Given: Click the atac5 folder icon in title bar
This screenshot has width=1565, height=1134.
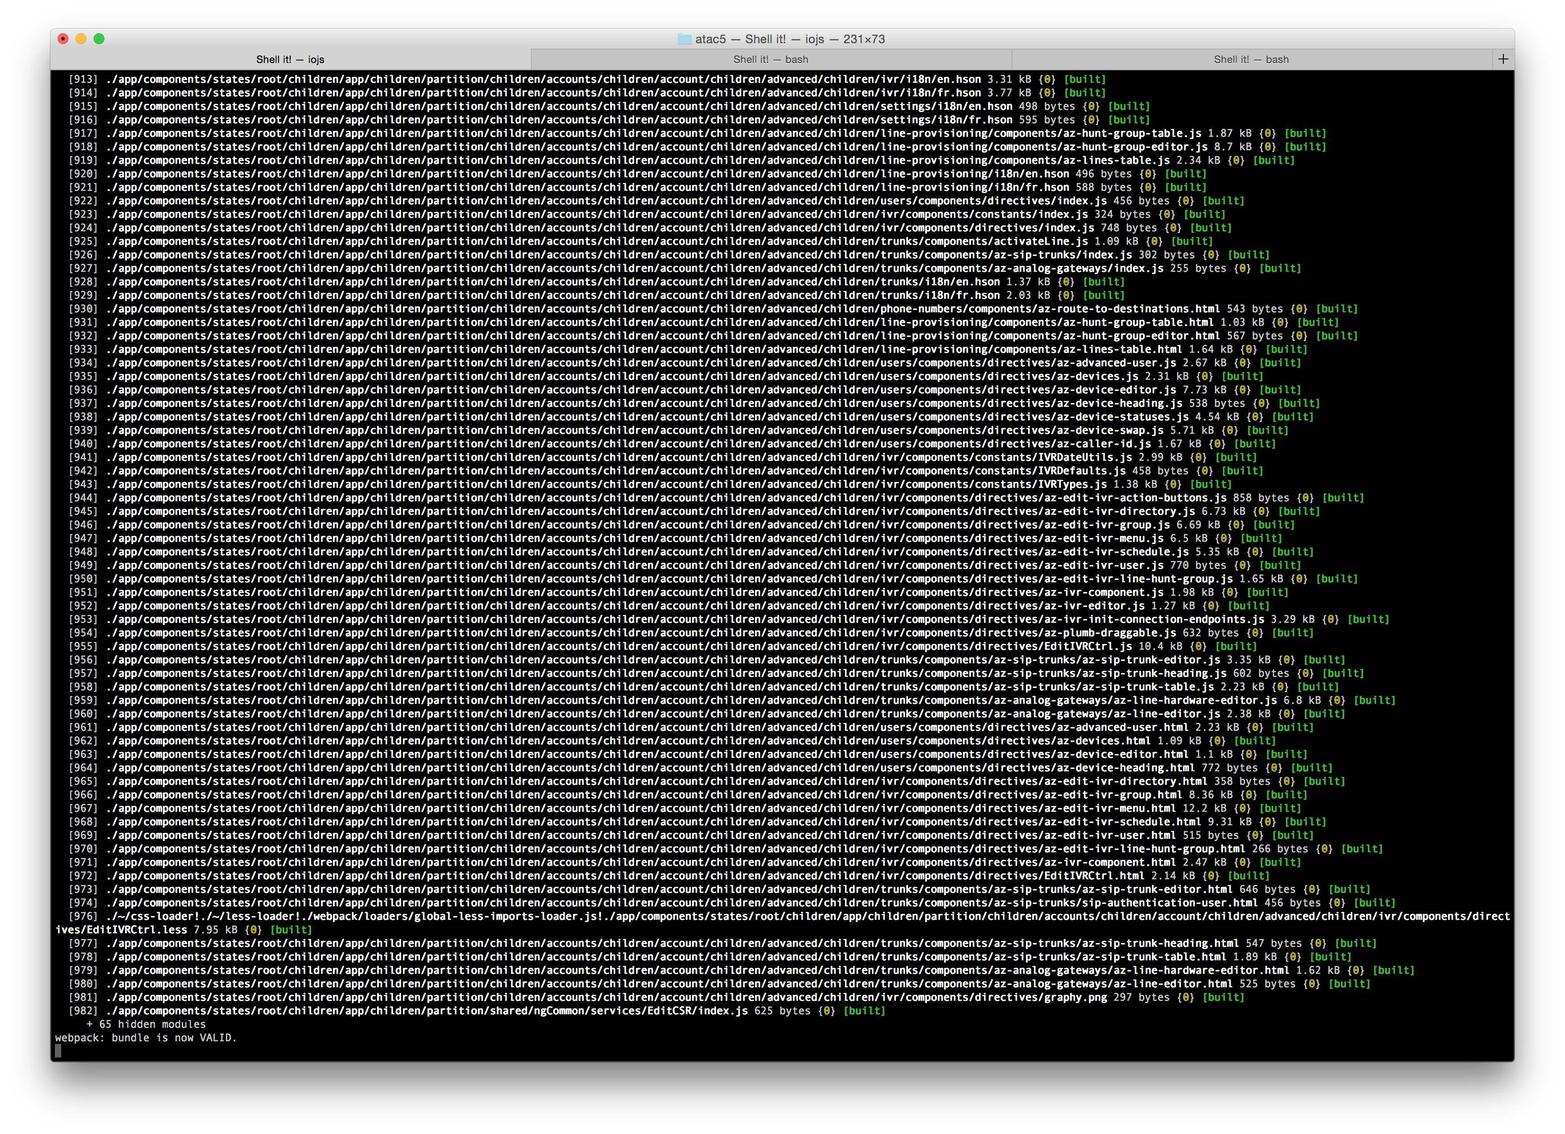Looking at the screenshot, I should (684, 39).
